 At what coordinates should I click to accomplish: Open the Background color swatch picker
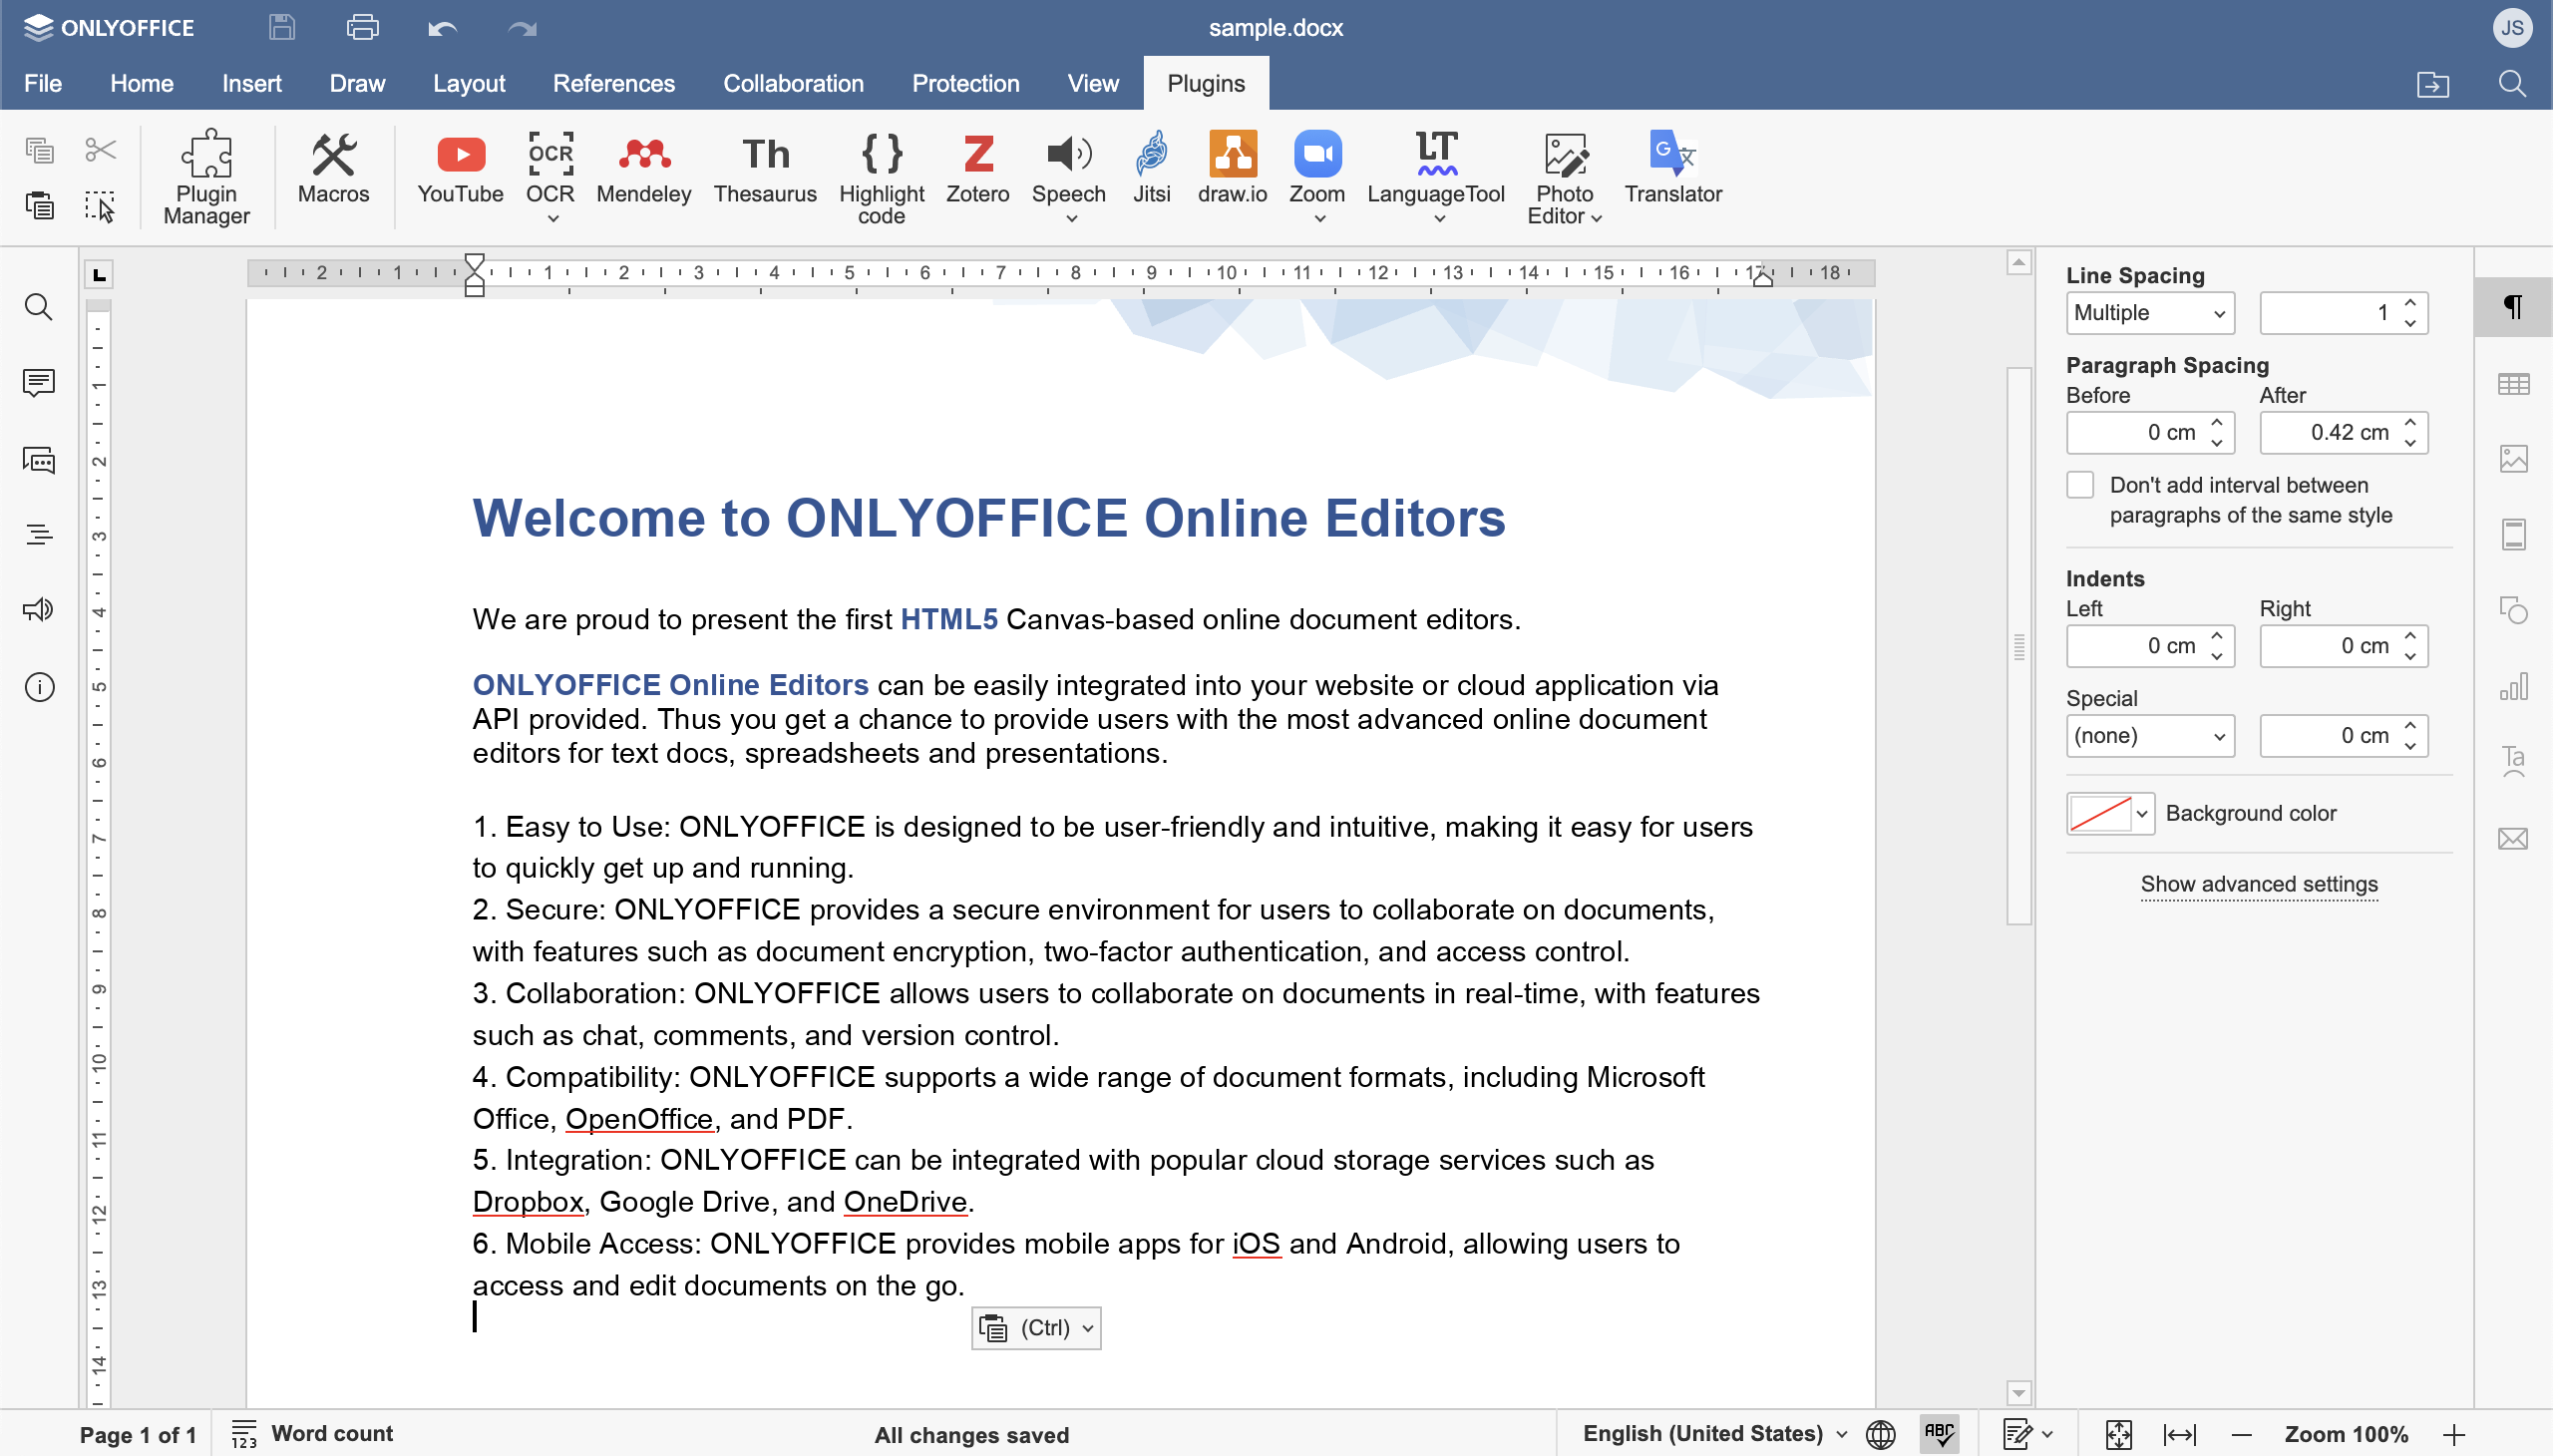coord(2109,813)
